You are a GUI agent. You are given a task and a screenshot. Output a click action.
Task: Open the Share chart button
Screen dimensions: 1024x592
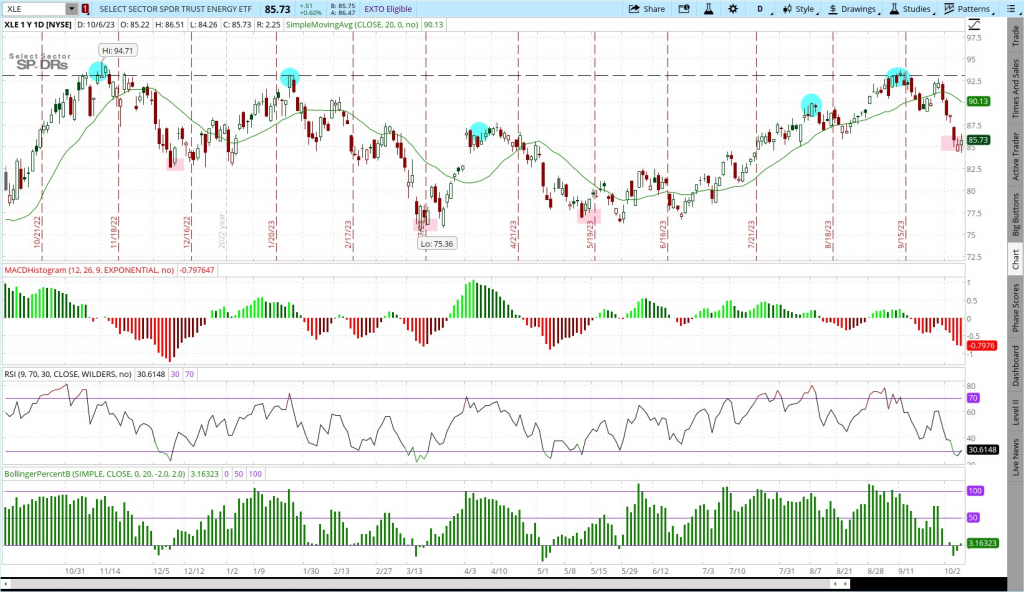click(647, 9)
